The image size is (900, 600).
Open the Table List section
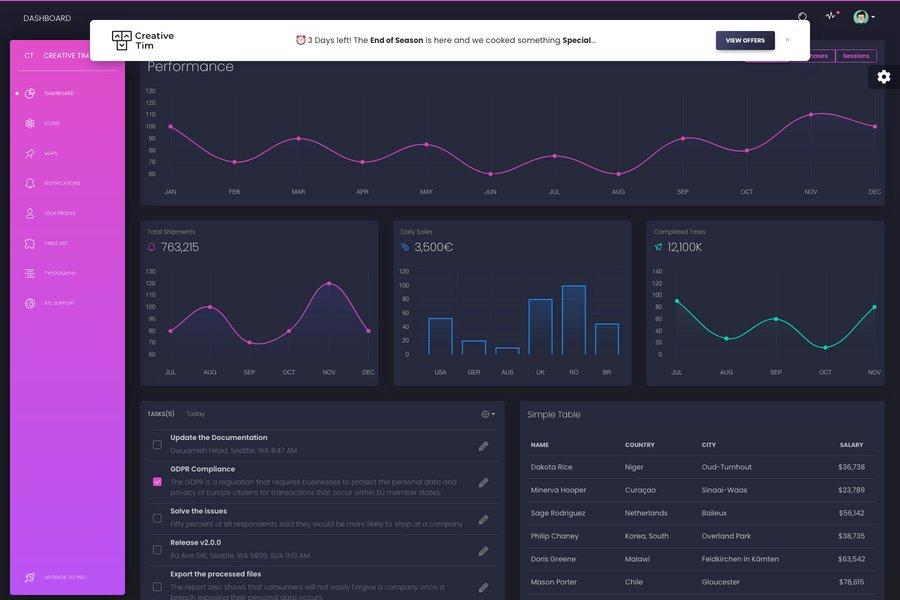pyautogui.click(x=58, y=243)
